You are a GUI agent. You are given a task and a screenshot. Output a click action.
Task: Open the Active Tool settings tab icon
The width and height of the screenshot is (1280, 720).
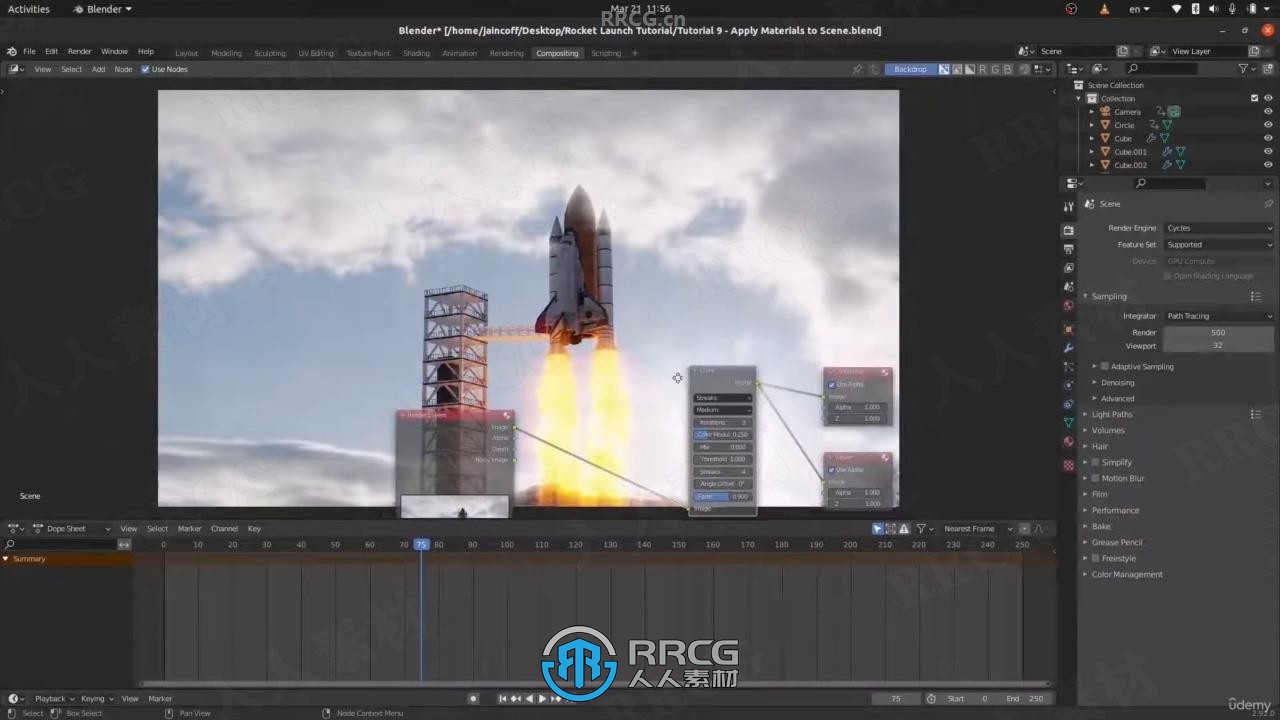[x=1068, y=206]
